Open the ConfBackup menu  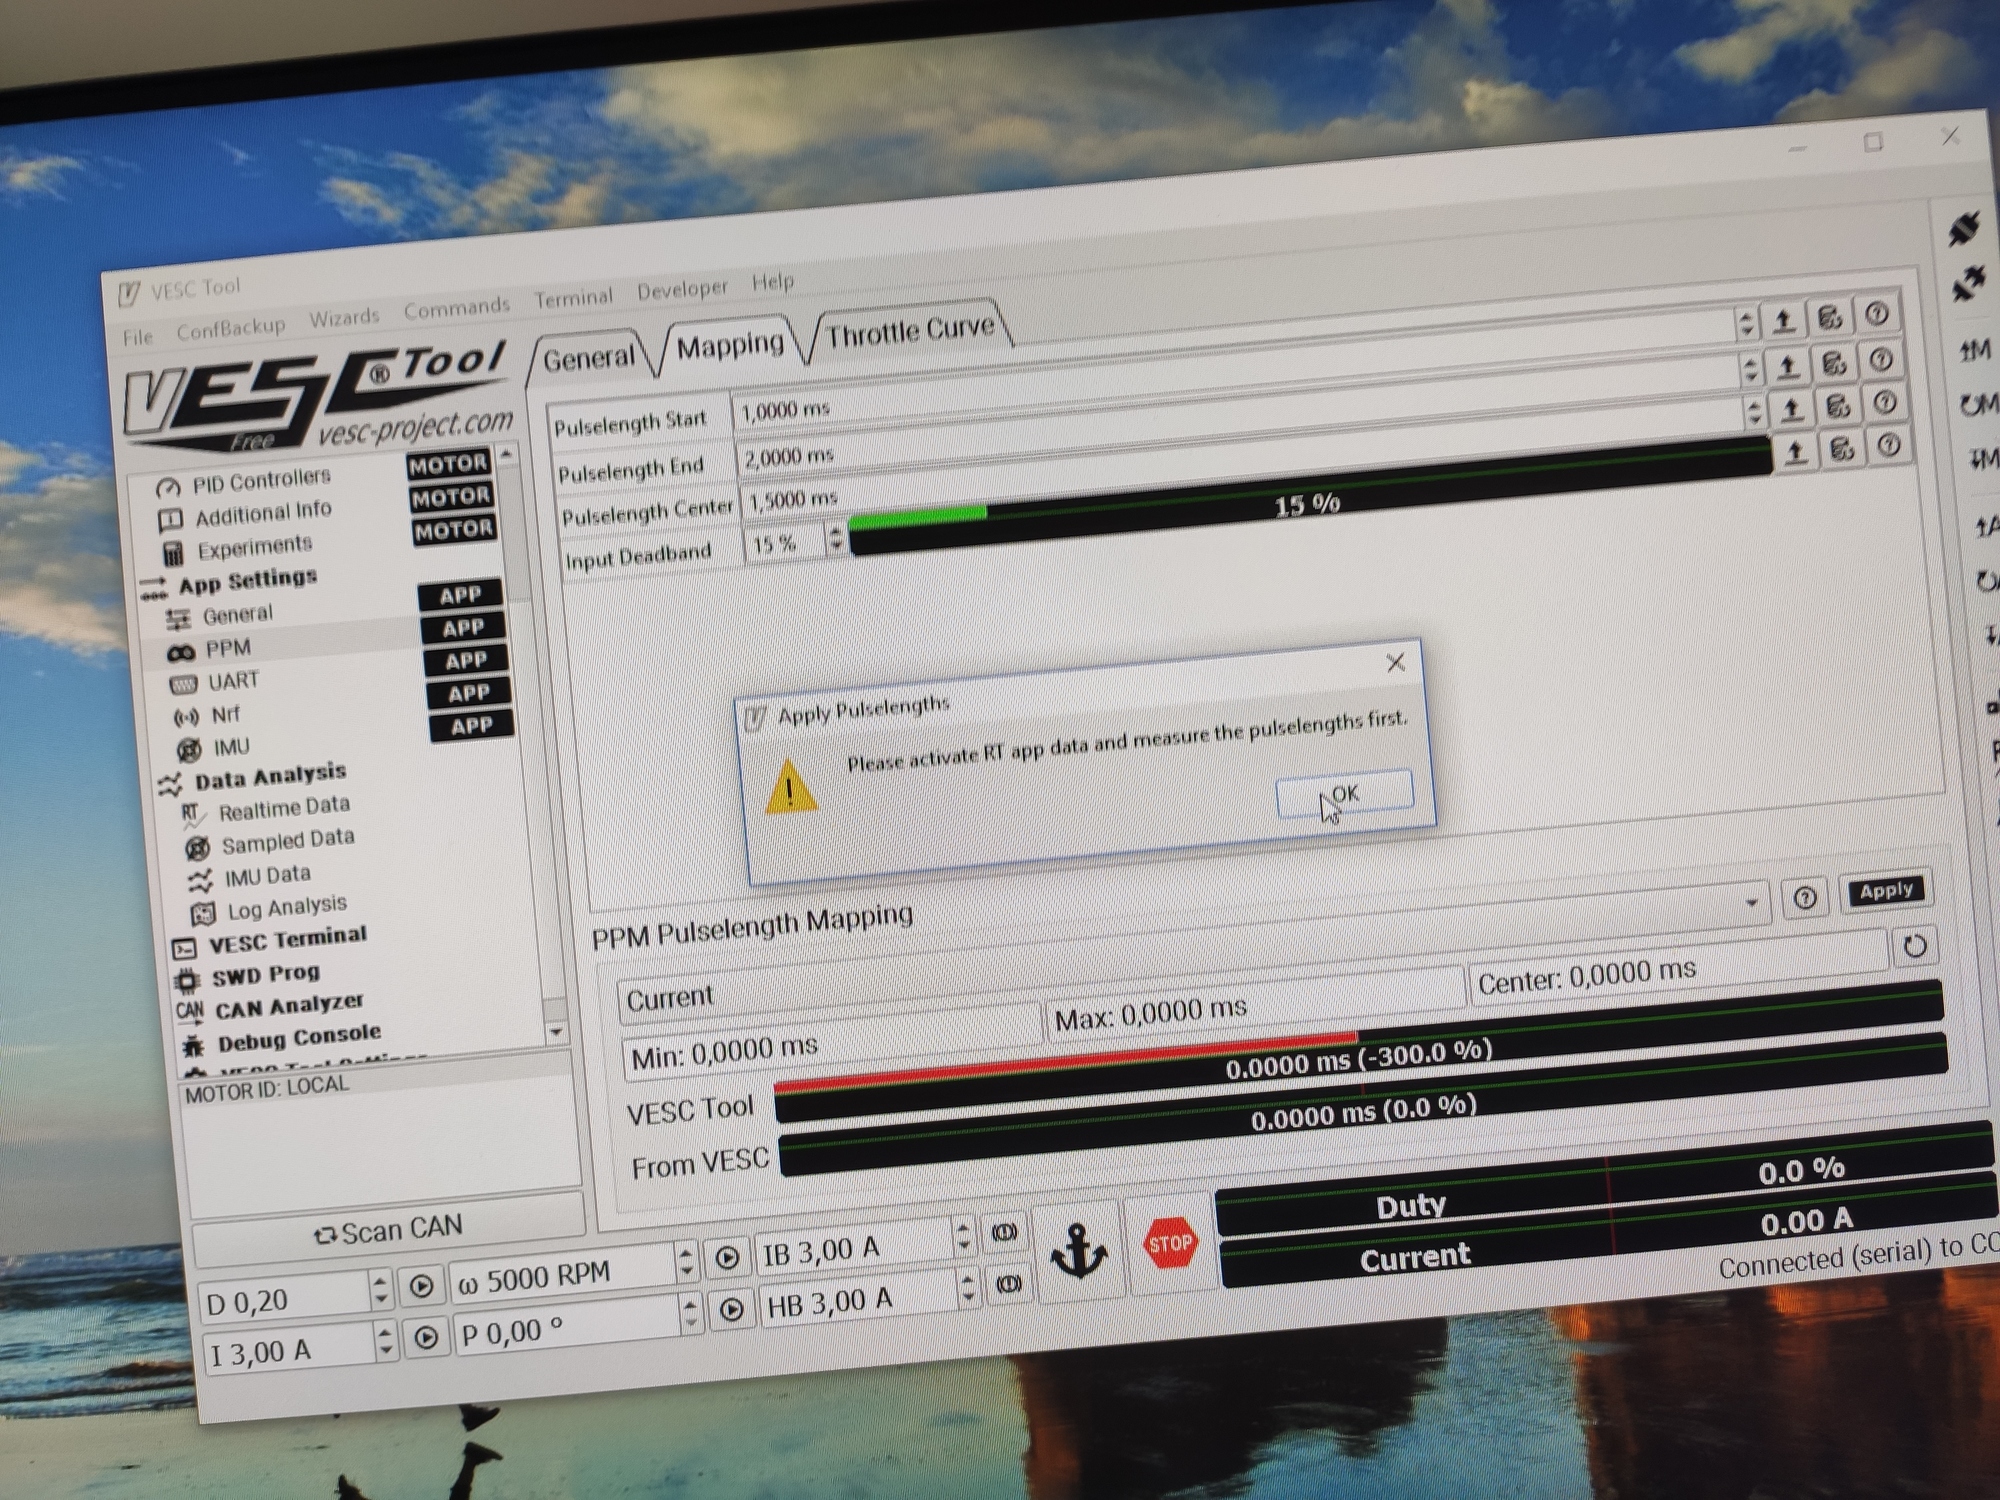[x=231, y=328]
